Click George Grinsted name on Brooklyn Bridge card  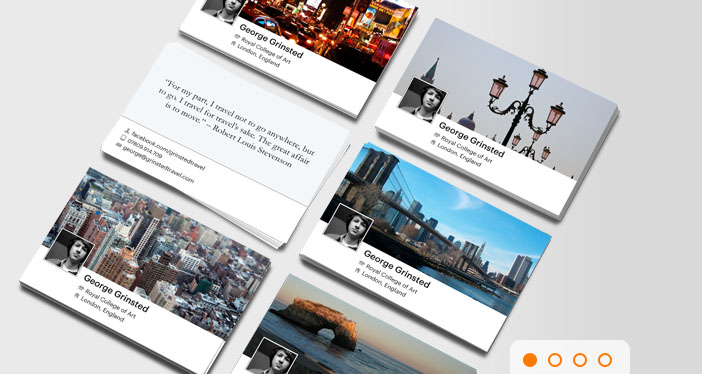click(397, 268)
